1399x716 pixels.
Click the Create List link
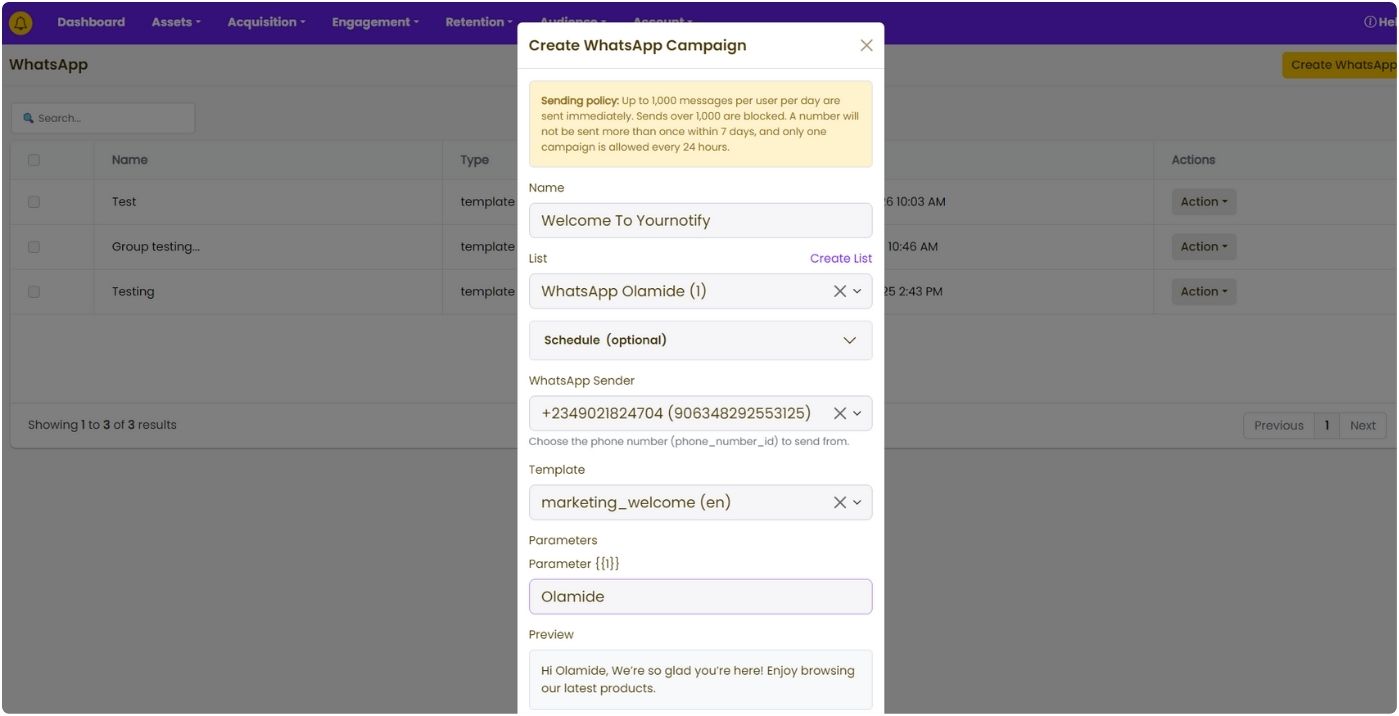[840, 258]
